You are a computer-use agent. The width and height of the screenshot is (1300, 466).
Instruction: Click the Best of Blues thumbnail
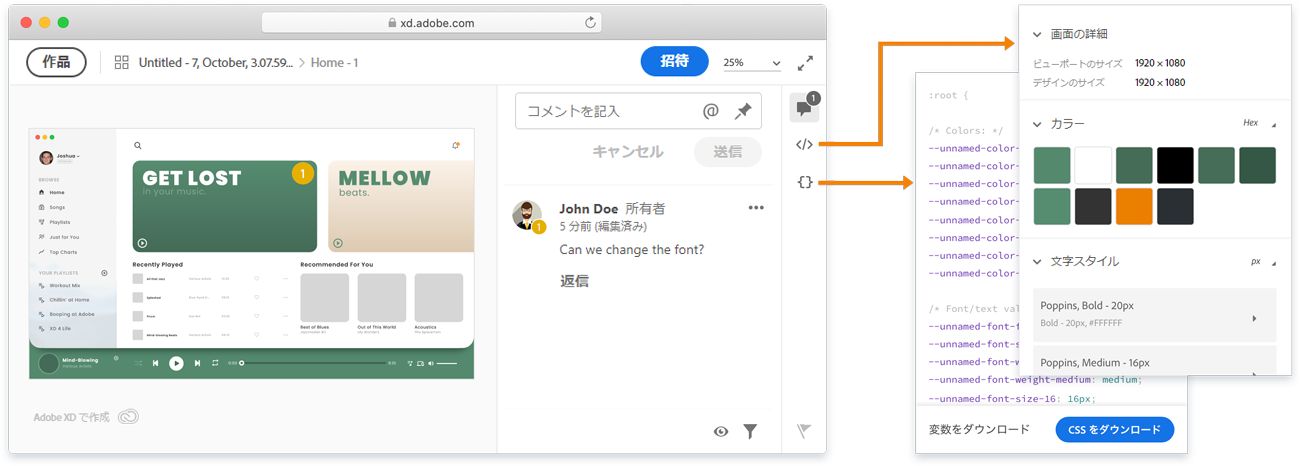324,297
